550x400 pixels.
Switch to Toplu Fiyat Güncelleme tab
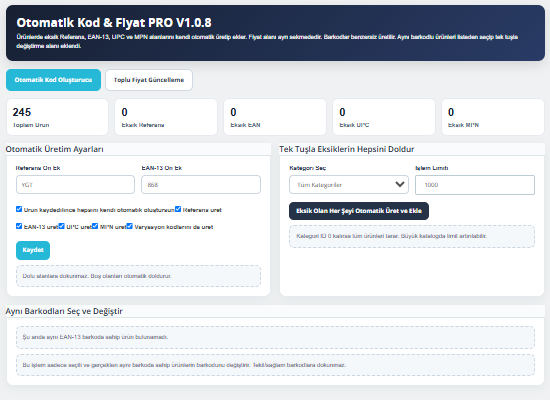point(149,80)
